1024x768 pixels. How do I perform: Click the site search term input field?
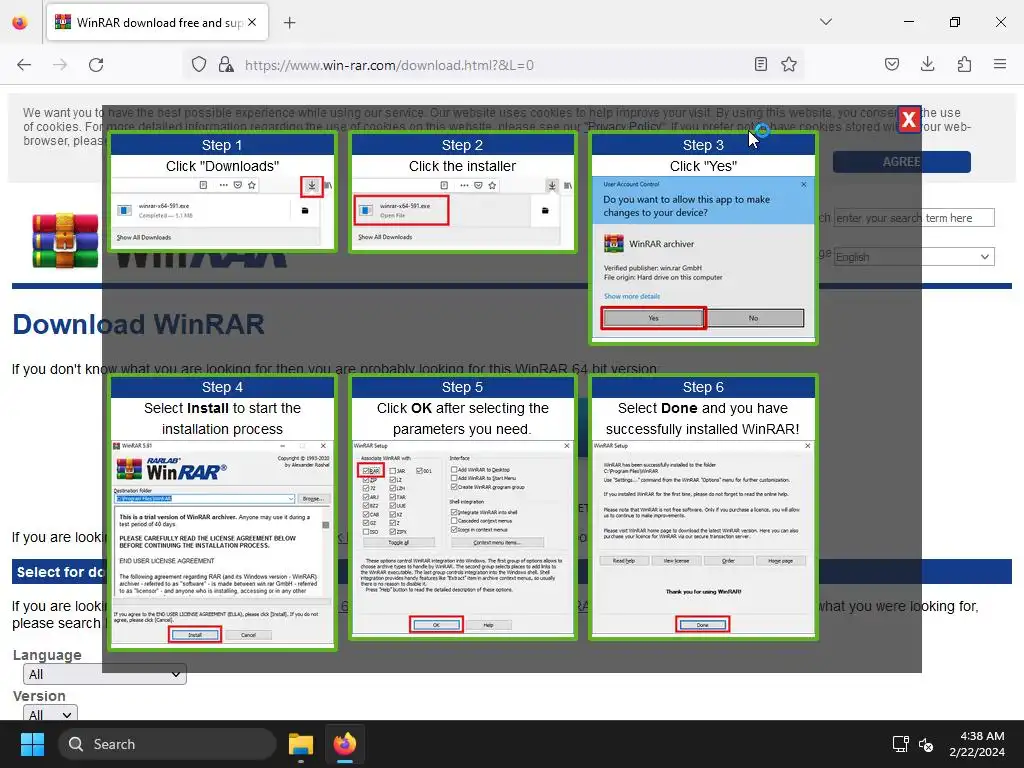[x=914, y=218]
